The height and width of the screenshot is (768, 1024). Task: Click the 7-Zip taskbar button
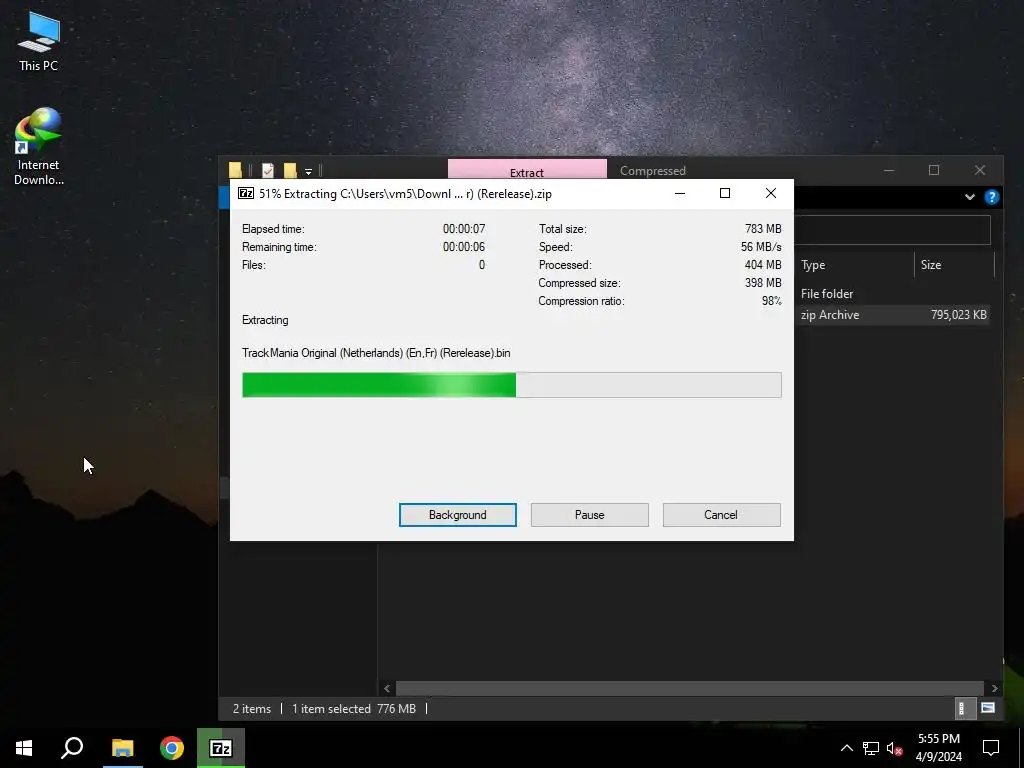221,748
